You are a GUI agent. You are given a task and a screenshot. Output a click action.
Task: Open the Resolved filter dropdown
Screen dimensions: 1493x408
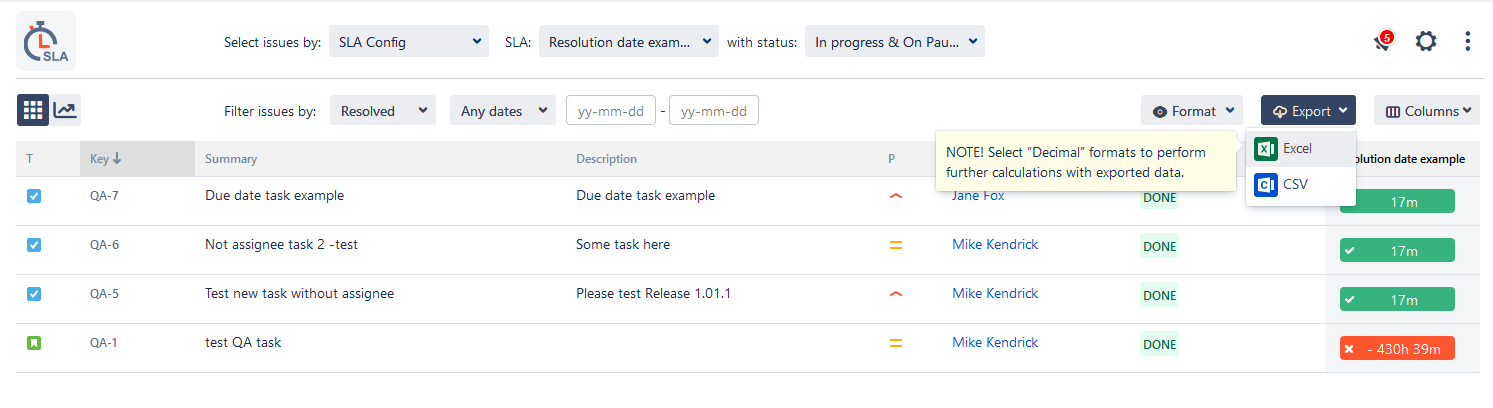tap(383, 111)
